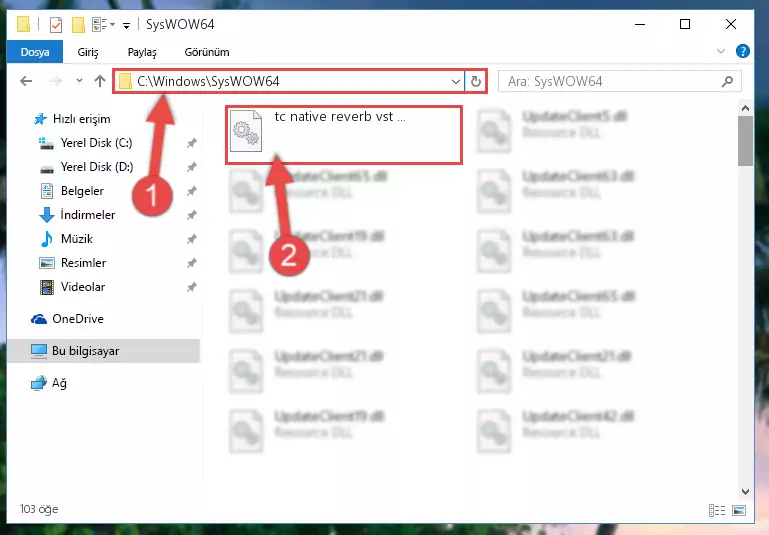Click the Resimler picture icon
Viewport: 769px width, 535px height.
[x=47, y=263]
